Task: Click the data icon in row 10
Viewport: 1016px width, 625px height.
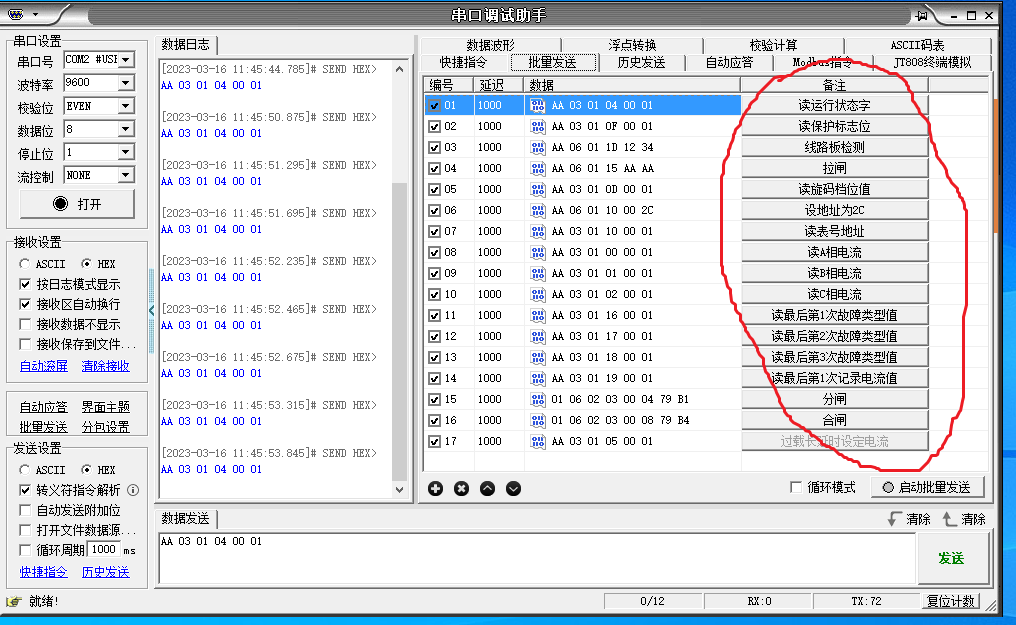Action: point(537,294)
